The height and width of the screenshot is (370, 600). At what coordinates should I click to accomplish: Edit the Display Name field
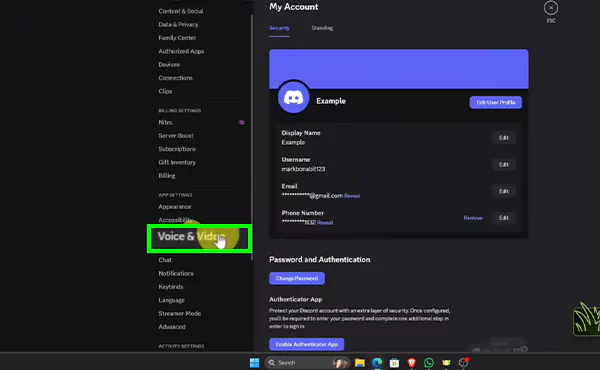[504, 138]
